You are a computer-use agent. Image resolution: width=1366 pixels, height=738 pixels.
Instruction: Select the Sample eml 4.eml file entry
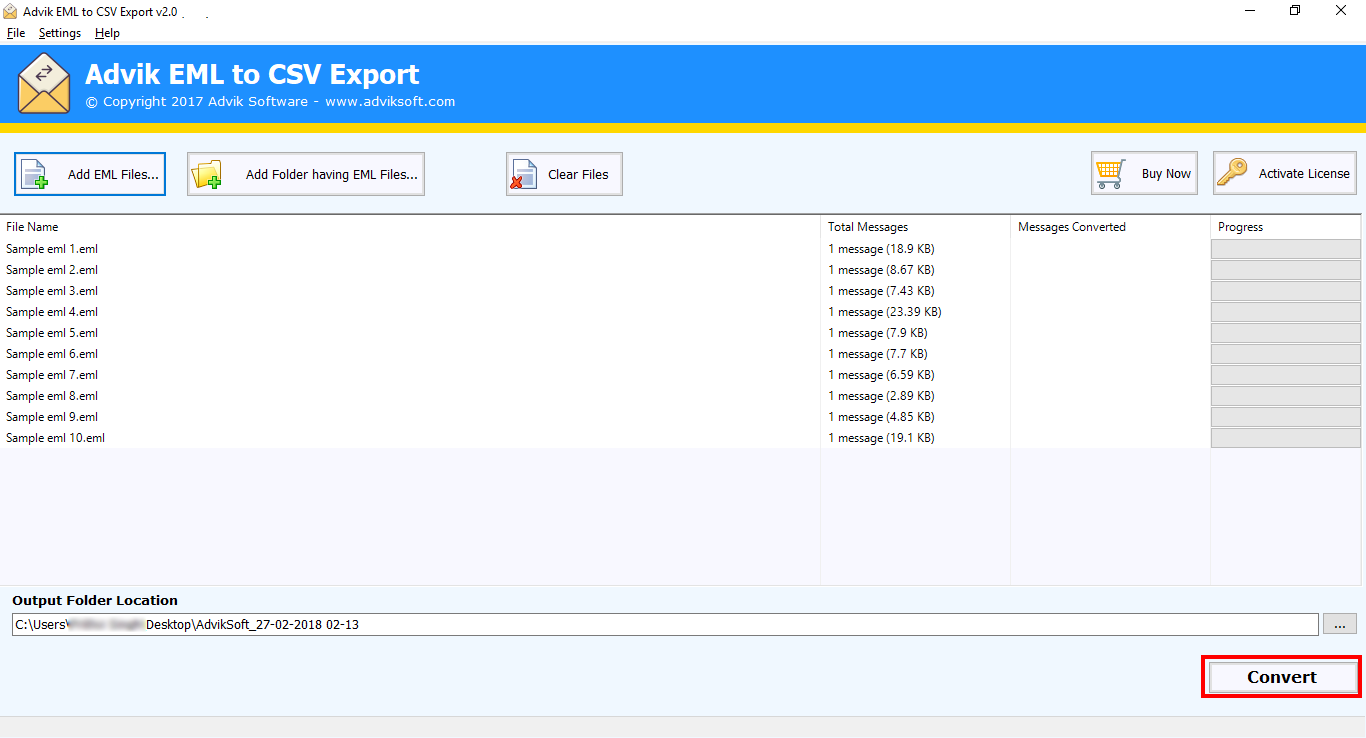coord(52,312)
